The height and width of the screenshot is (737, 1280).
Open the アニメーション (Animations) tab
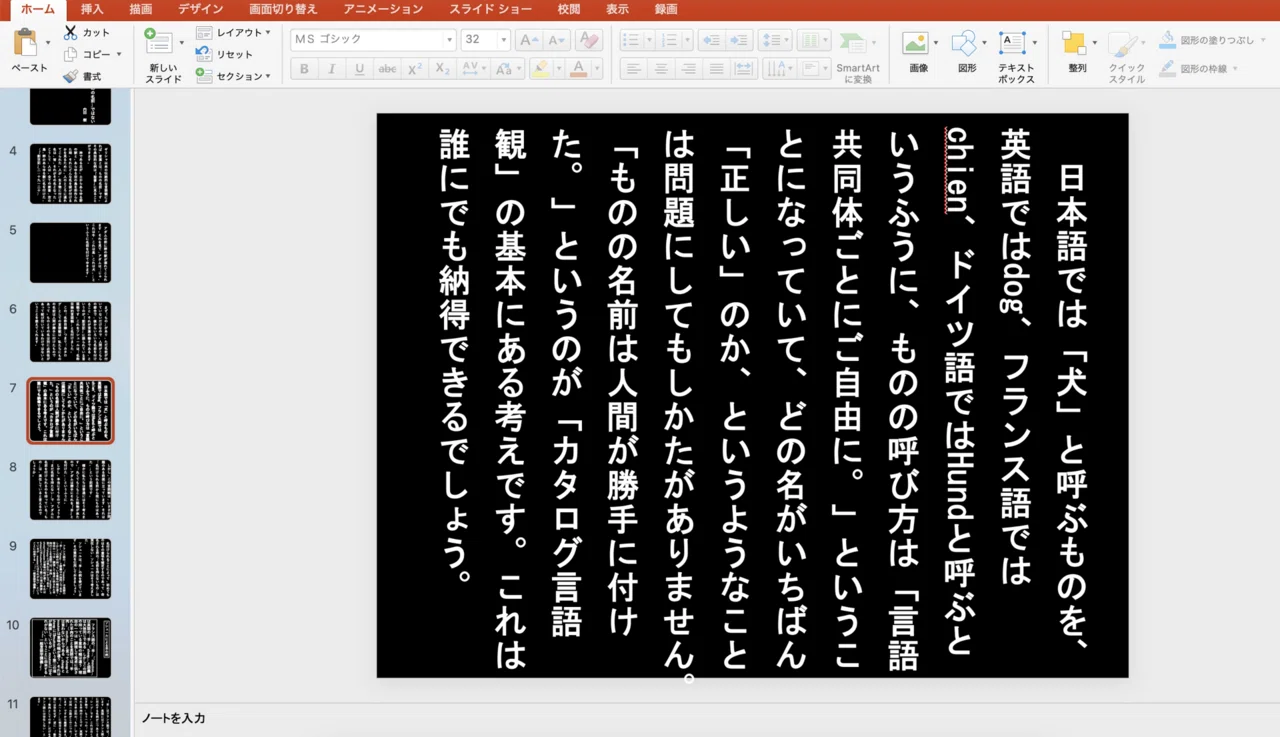coord(383,9)
